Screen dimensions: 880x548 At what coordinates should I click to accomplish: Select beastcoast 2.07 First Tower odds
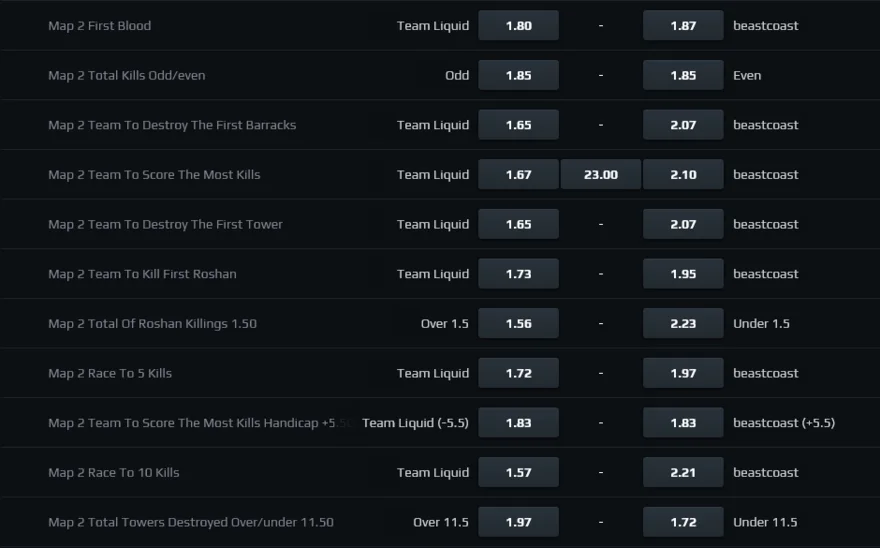[x=683, y=224]
